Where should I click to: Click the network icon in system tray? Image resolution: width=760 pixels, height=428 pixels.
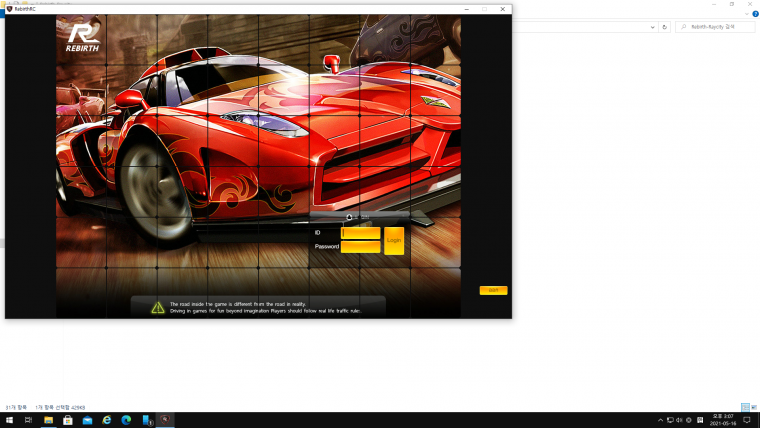(670, 420)
